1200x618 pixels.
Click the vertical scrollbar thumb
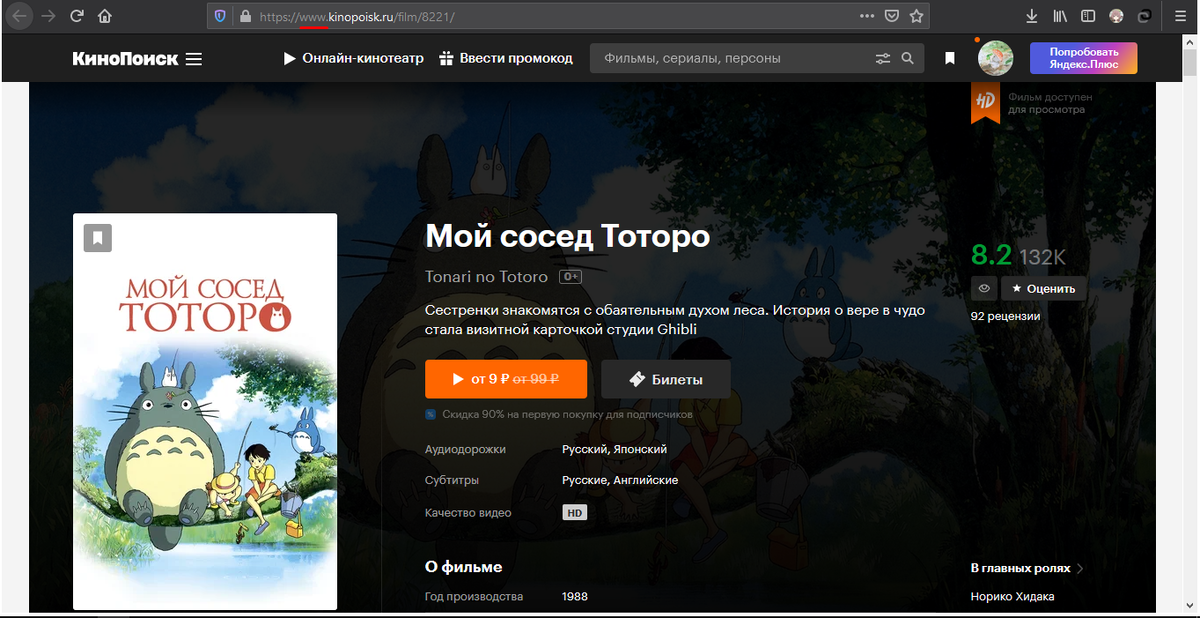point(1190,62)
